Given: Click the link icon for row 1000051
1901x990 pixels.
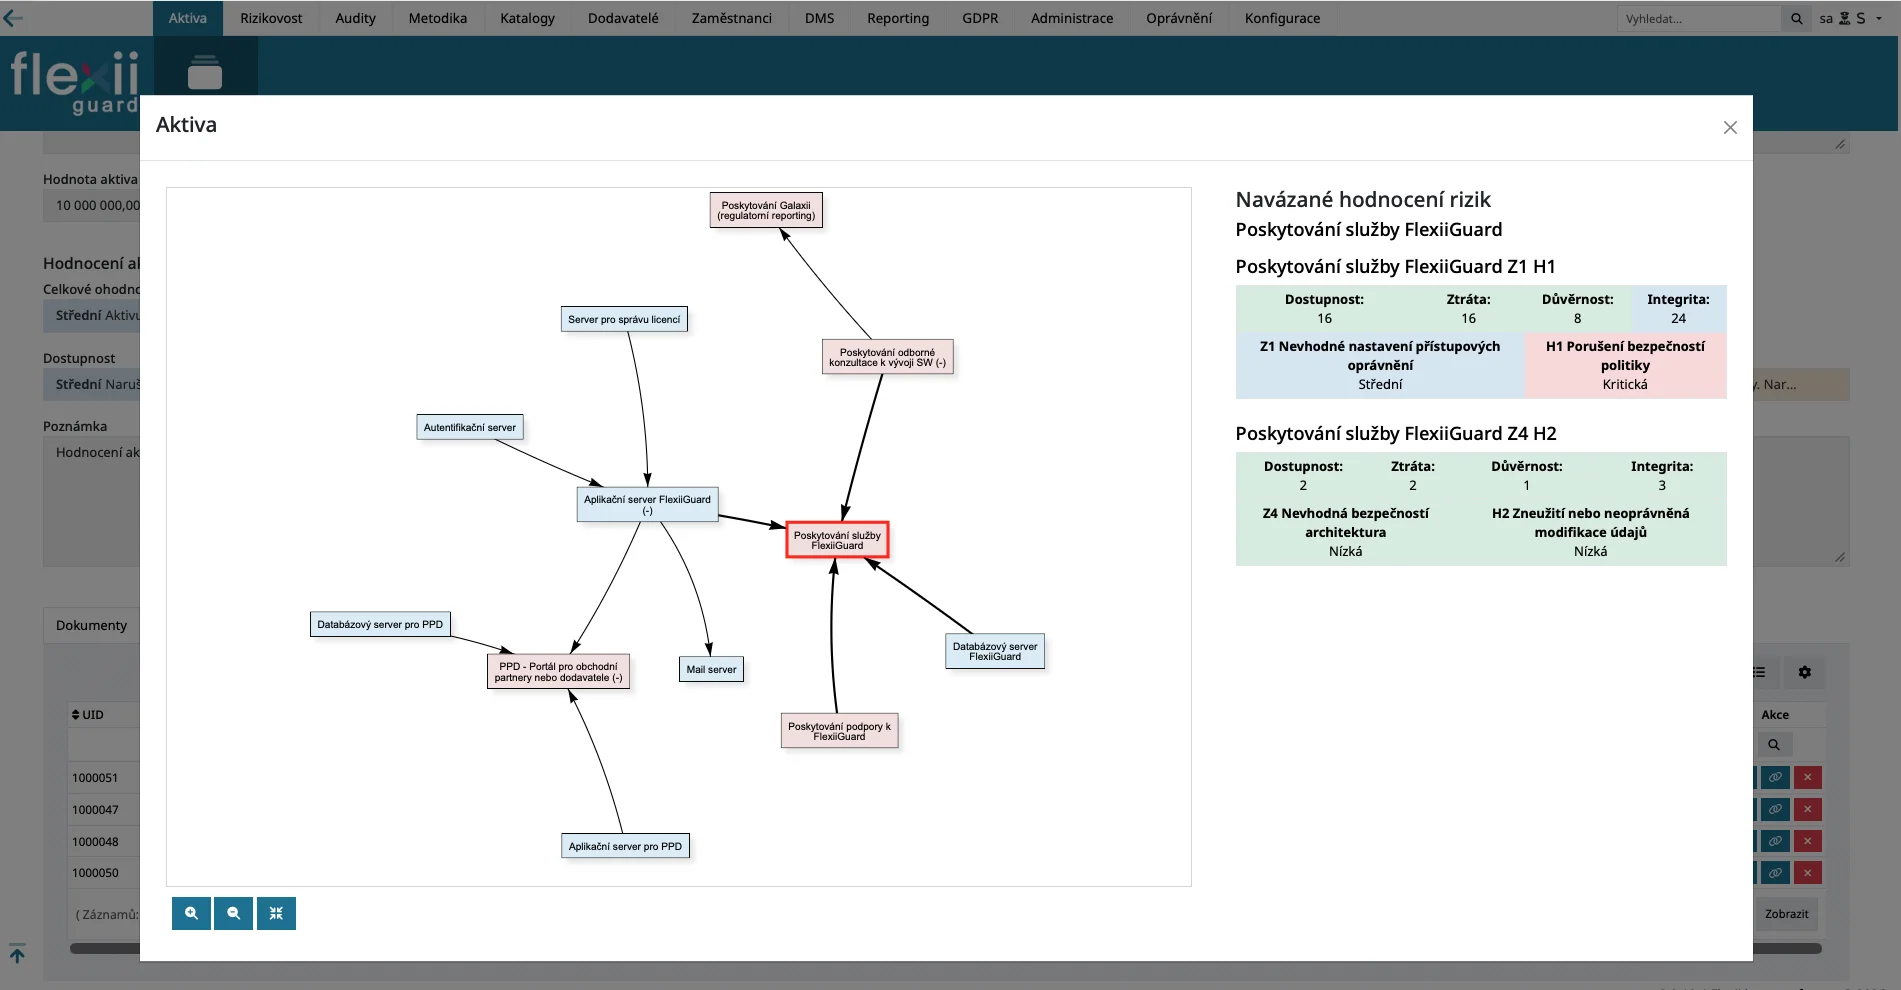Looking at the screenshot, I should point(1775,777).
